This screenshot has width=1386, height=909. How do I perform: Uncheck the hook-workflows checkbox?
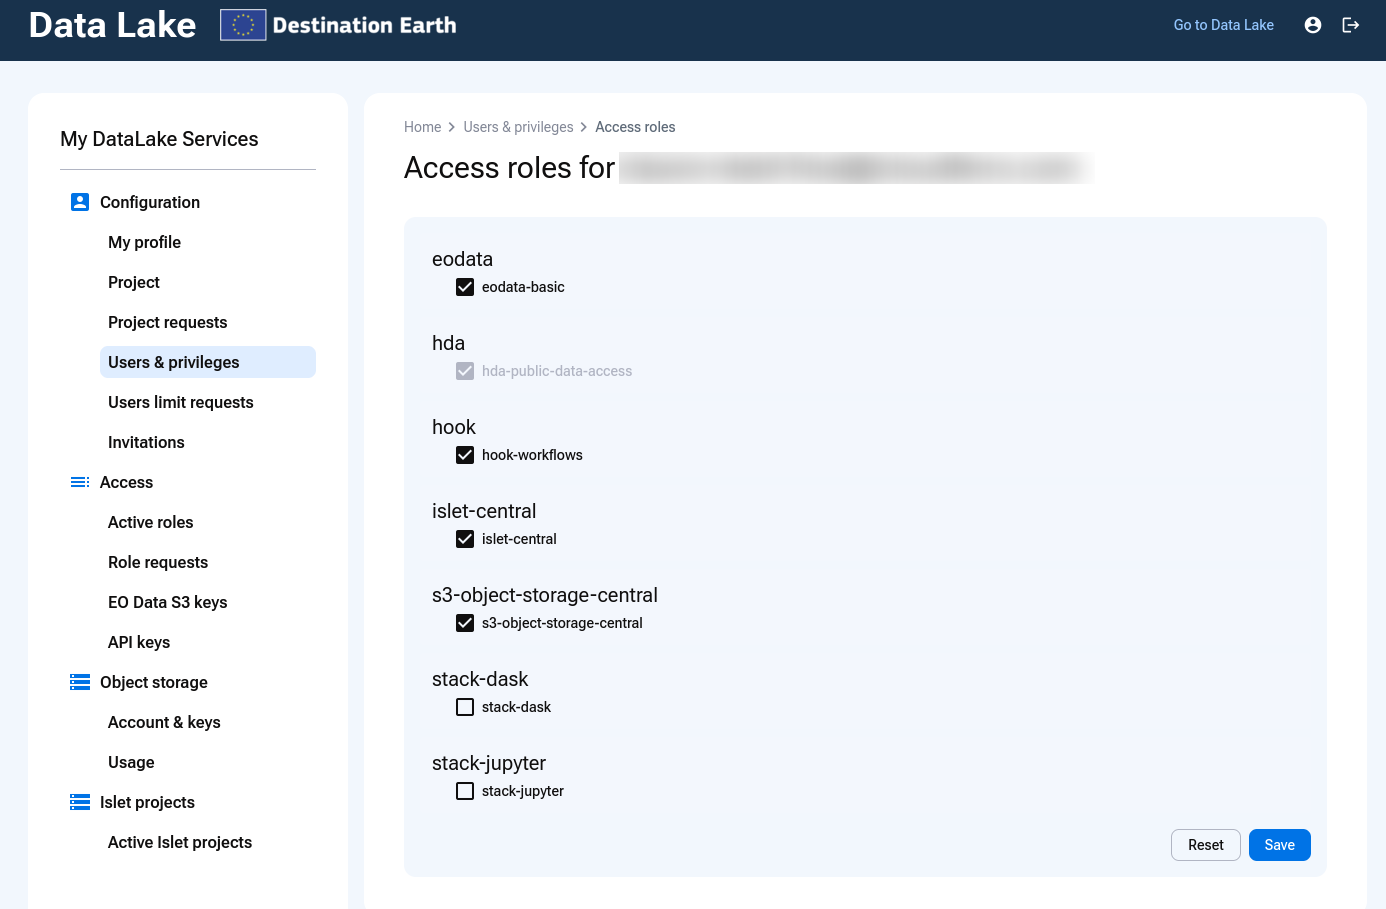[x=465, y=455]
